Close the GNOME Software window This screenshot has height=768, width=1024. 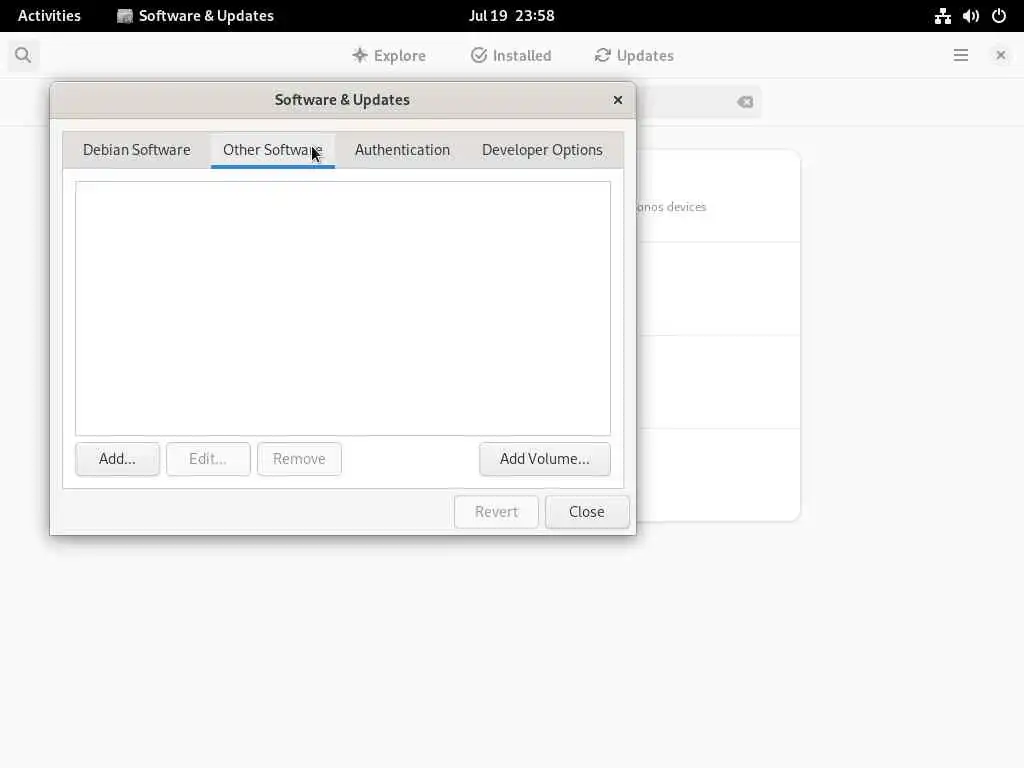coord(1000,55)
